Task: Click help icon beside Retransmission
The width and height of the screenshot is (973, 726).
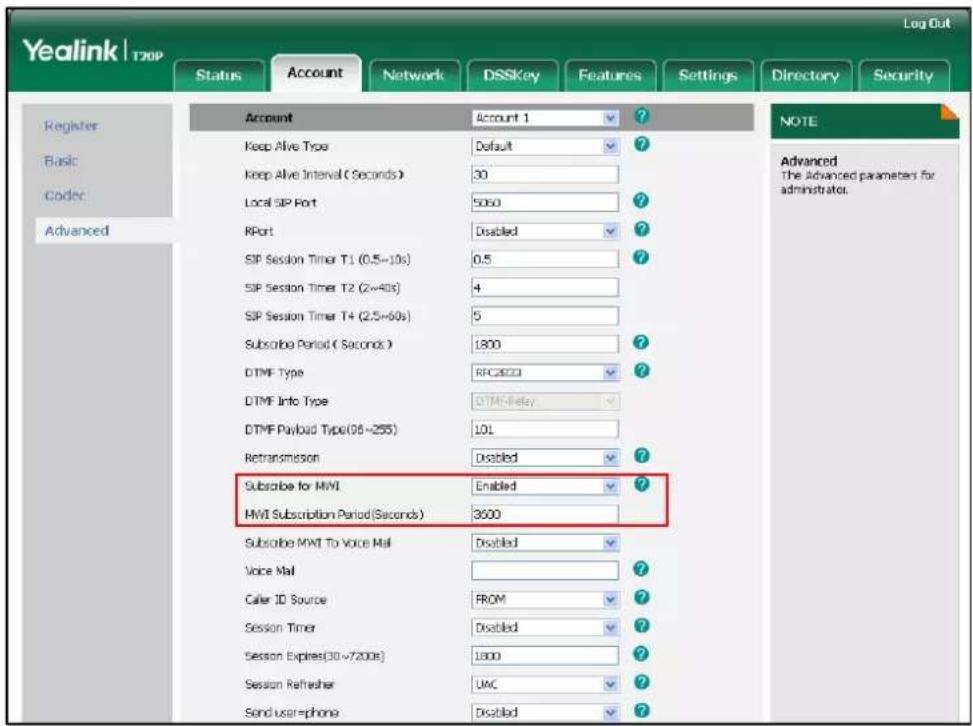Action: [642, 455]
